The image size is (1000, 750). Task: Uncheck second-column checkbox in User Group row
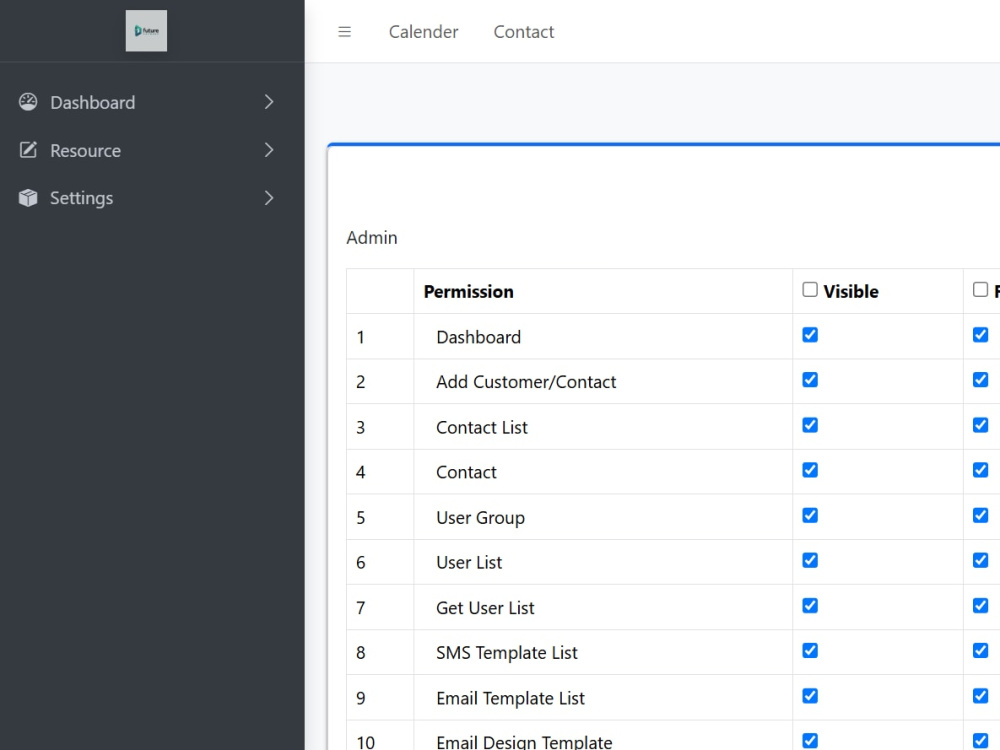(980, 515)
